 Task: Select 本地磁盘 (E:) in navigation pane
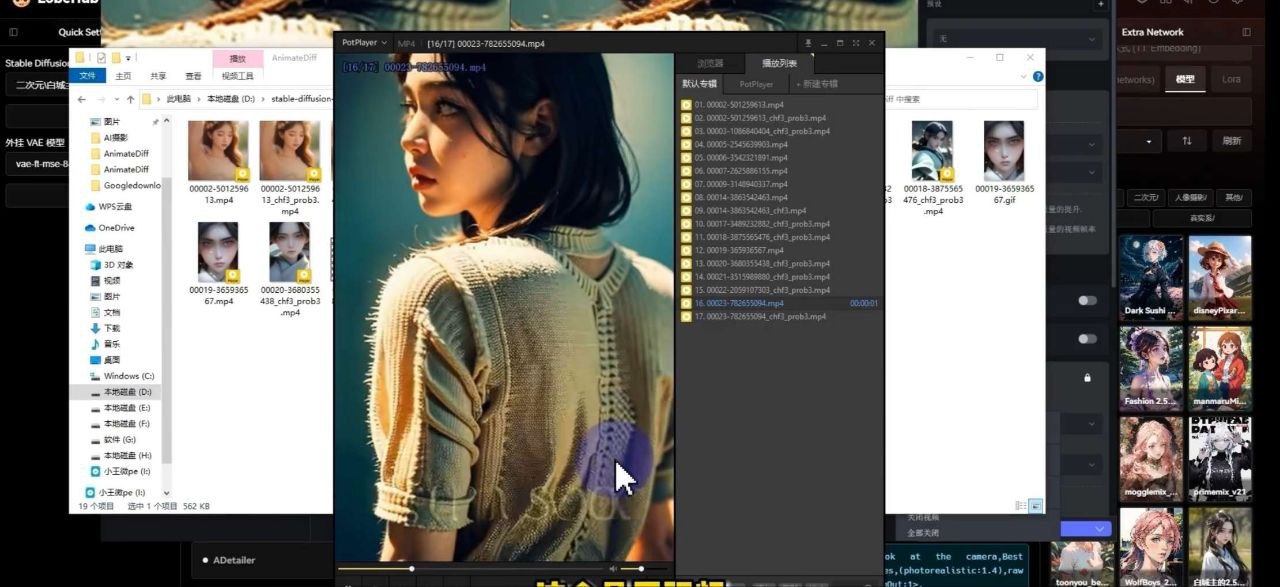tap(120, 408)
